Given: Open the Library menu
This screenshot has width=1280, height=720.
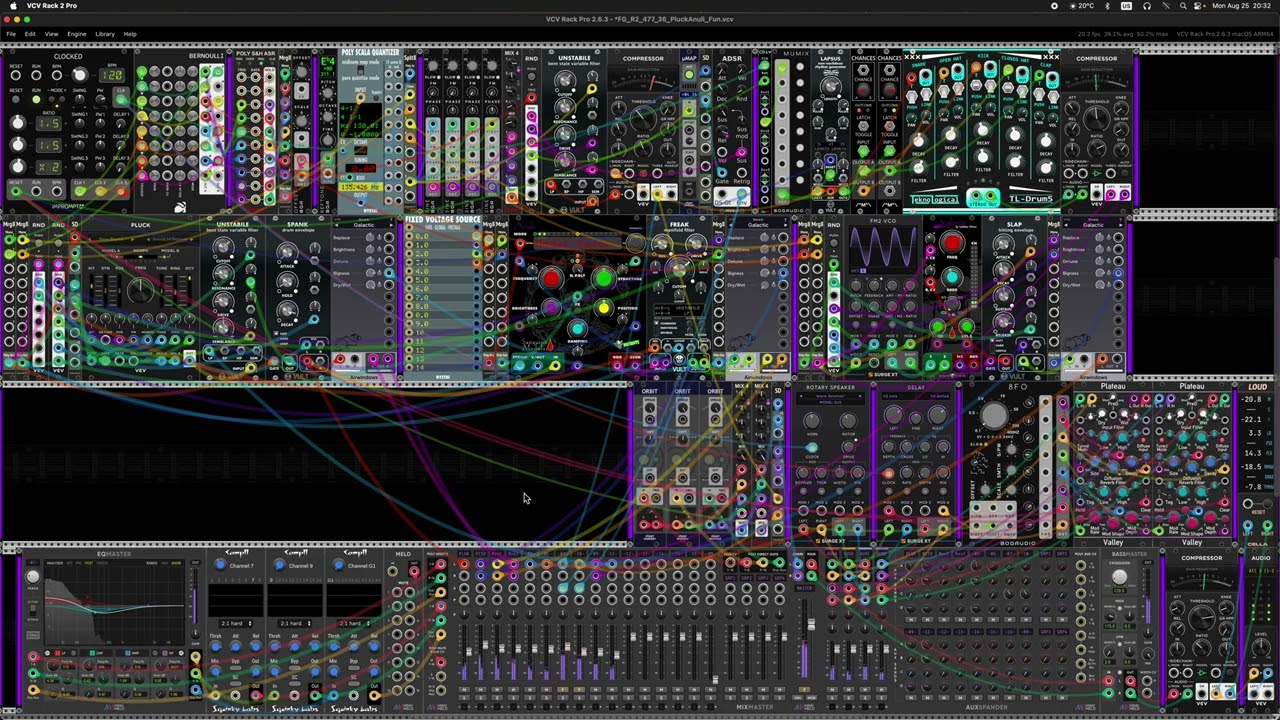Looking at the screenshot, I should 105,34.
